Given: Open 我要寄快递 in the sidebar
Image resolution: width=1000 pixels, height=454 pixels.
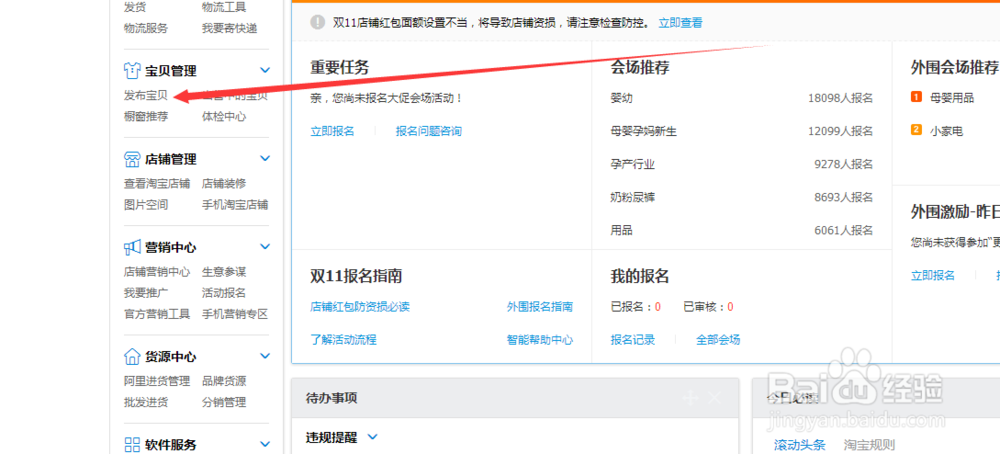Looking at the screenshot, I should click(x=230, y=28).
